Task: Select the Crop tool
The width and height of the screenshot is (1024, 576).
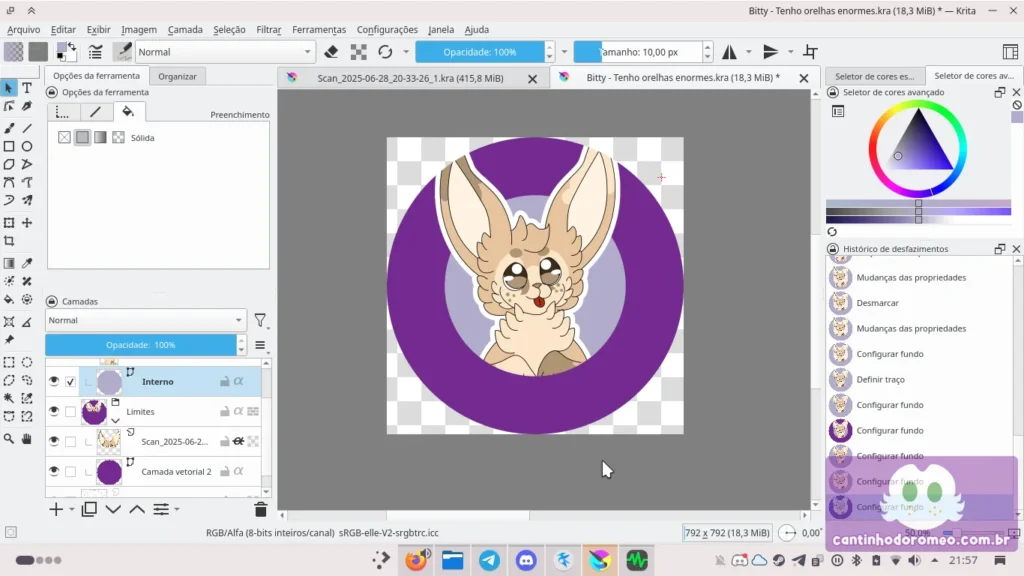Action: click(9, 241)
